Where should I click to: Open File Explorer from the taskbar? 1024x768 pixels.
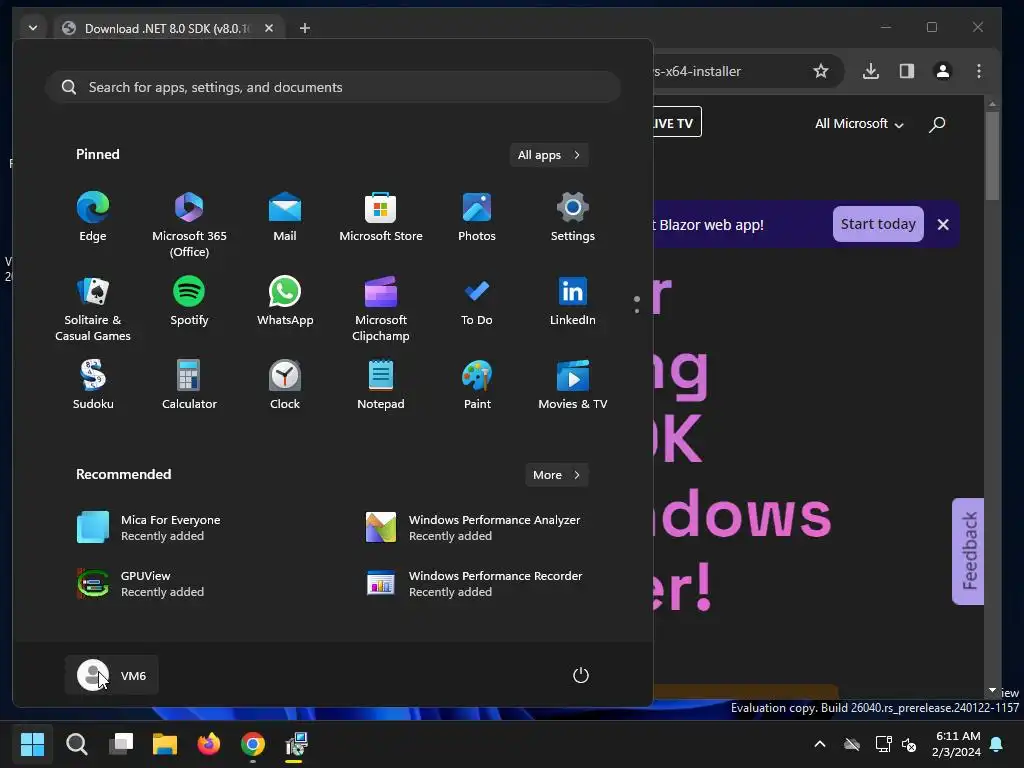click(x=165, y=744)
